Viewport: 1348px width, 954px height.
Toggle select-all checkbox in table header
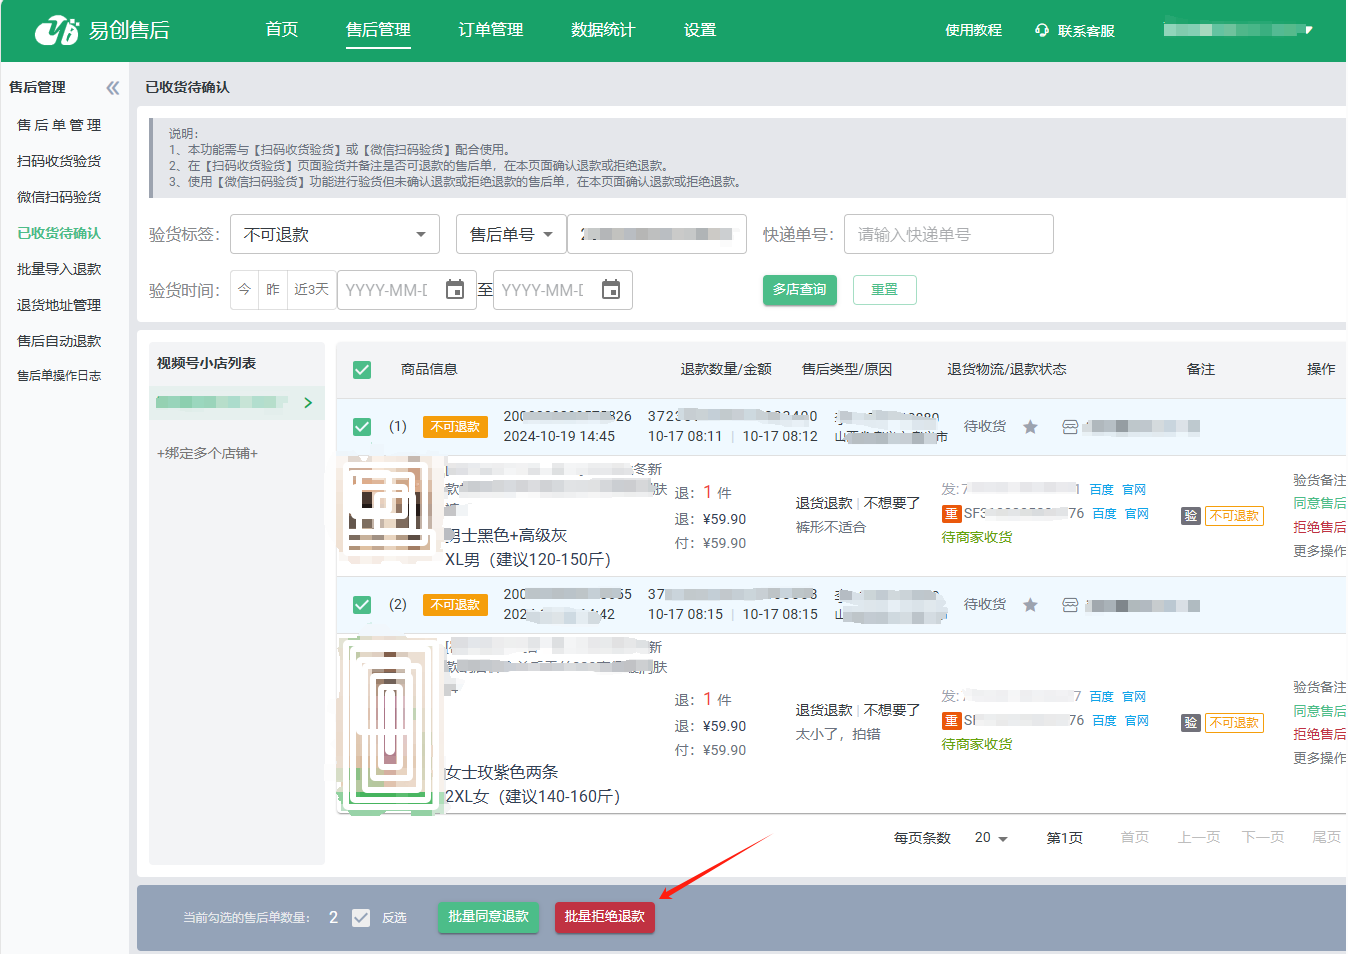pos(362,370)
